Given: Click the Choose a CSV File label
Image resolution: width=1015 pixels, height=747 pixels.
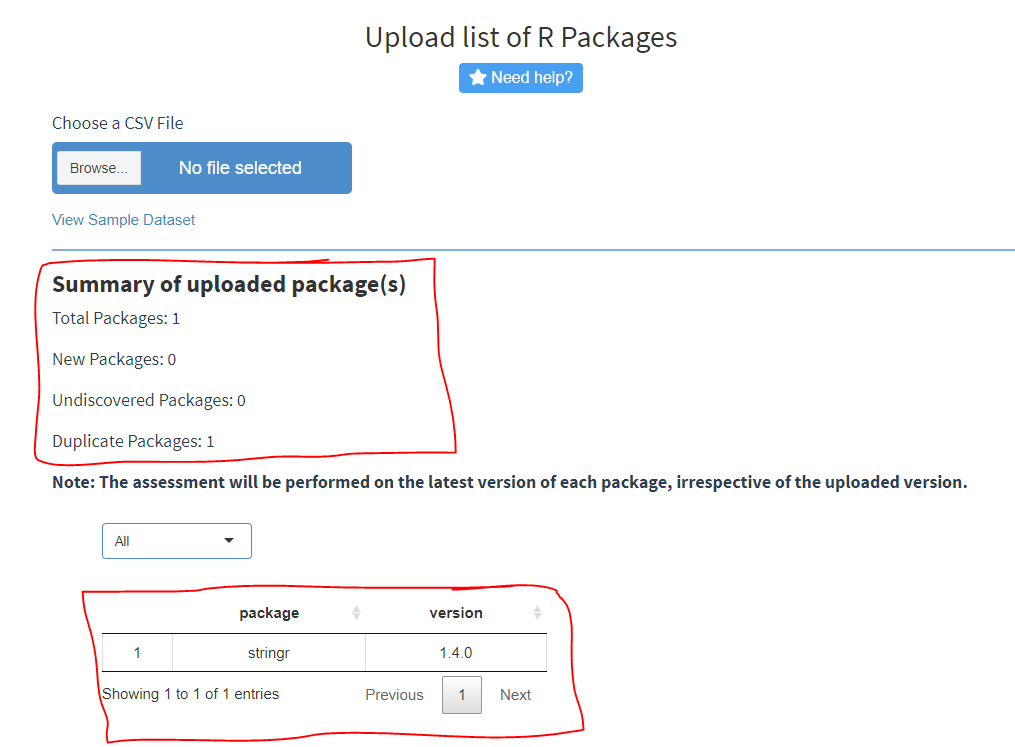Looking at the screenshot, I should tap(117, 122).
